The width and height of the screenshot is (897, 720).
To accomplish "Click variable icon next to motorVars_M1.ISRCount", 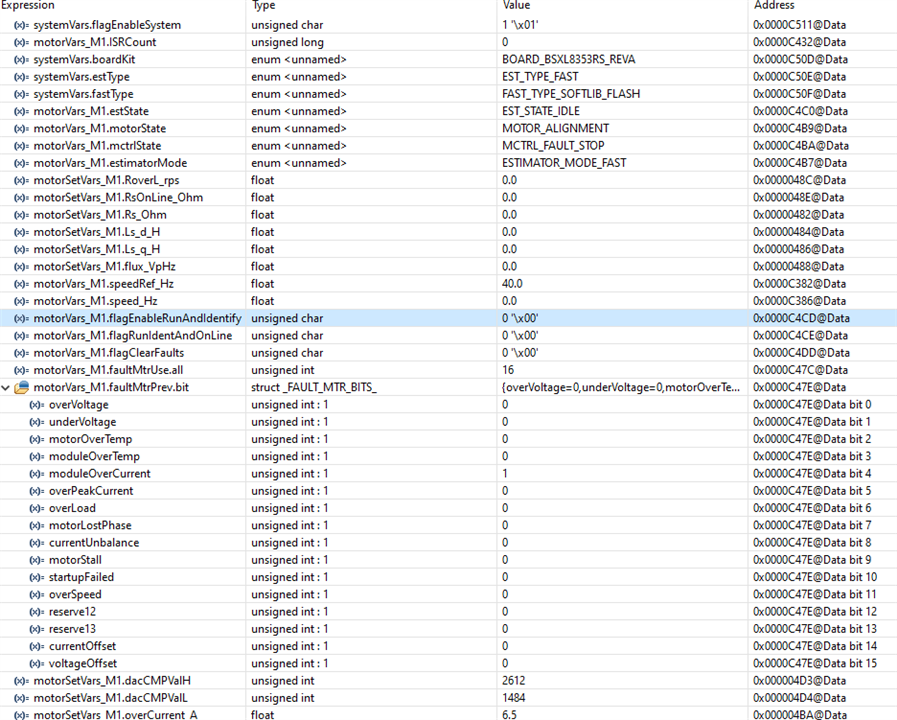I will click(x=21, y=42).
